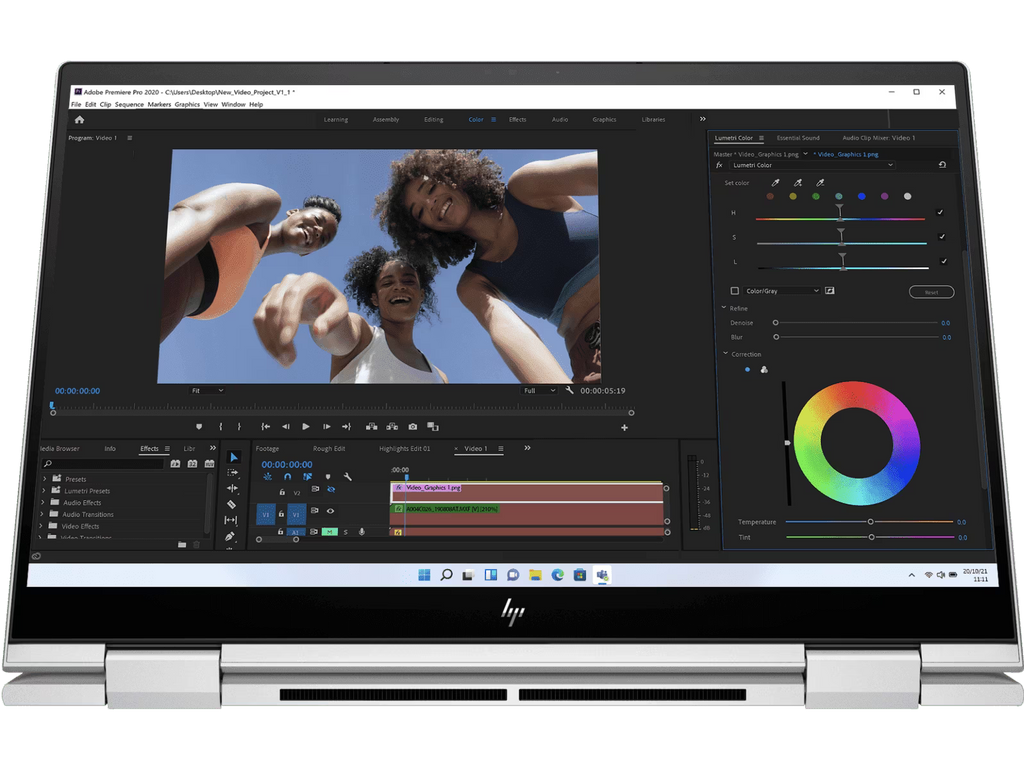Expand the Lumetri Presets folder

click(44, 491)
